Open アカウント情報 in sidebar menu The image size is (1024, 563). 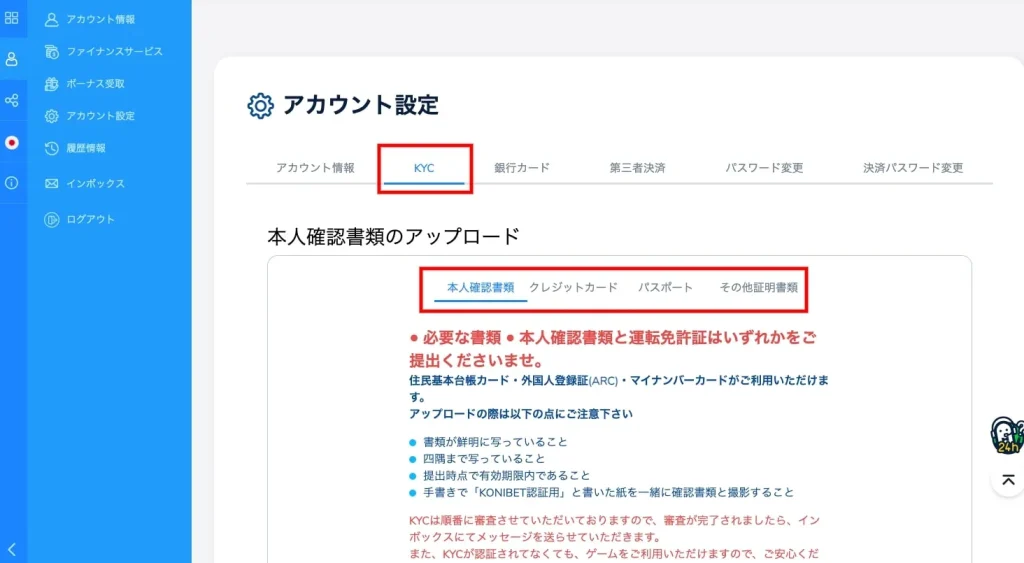pos(101,20)
